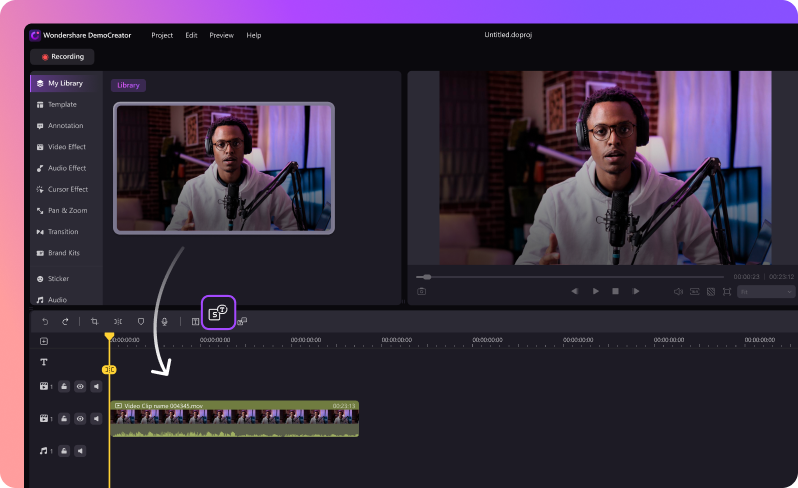Image resolution: width=798 pixels, height=488 pixels.
Task: Open the Transition panel in sidebar
Action: (63, 232)
